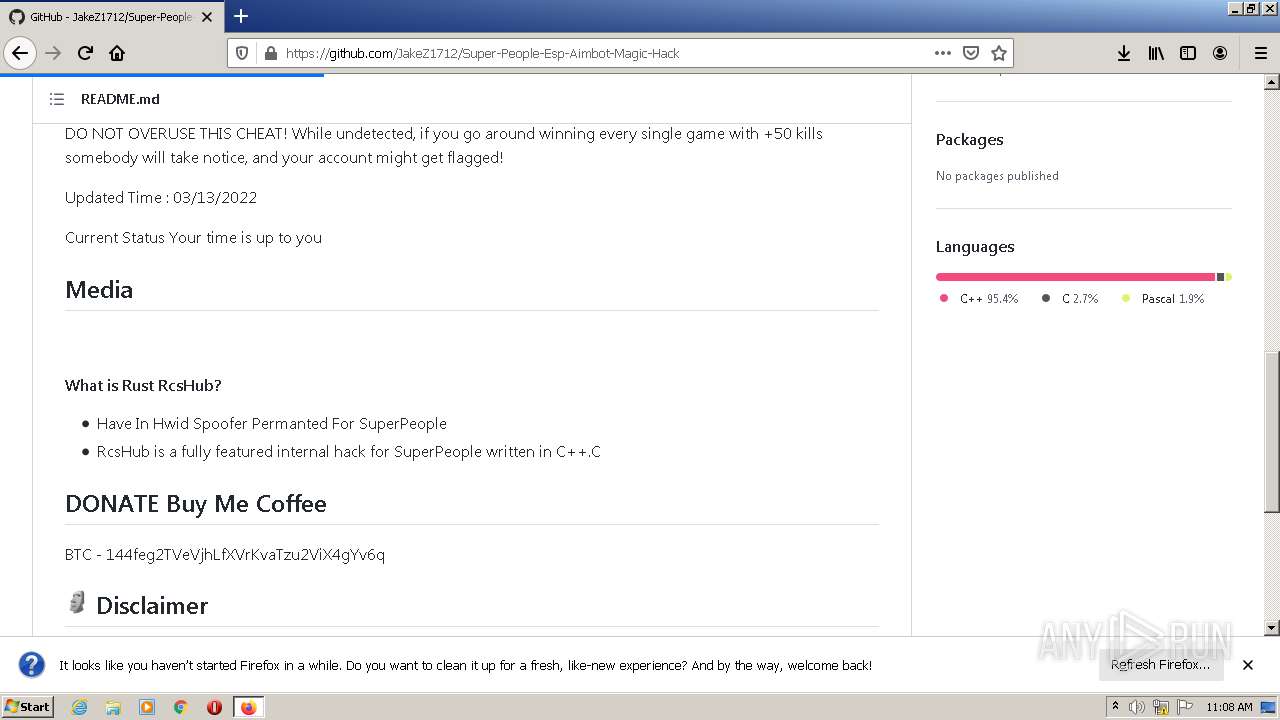Reload the current page
The image size is (1280, 720).
click(85, 53)
